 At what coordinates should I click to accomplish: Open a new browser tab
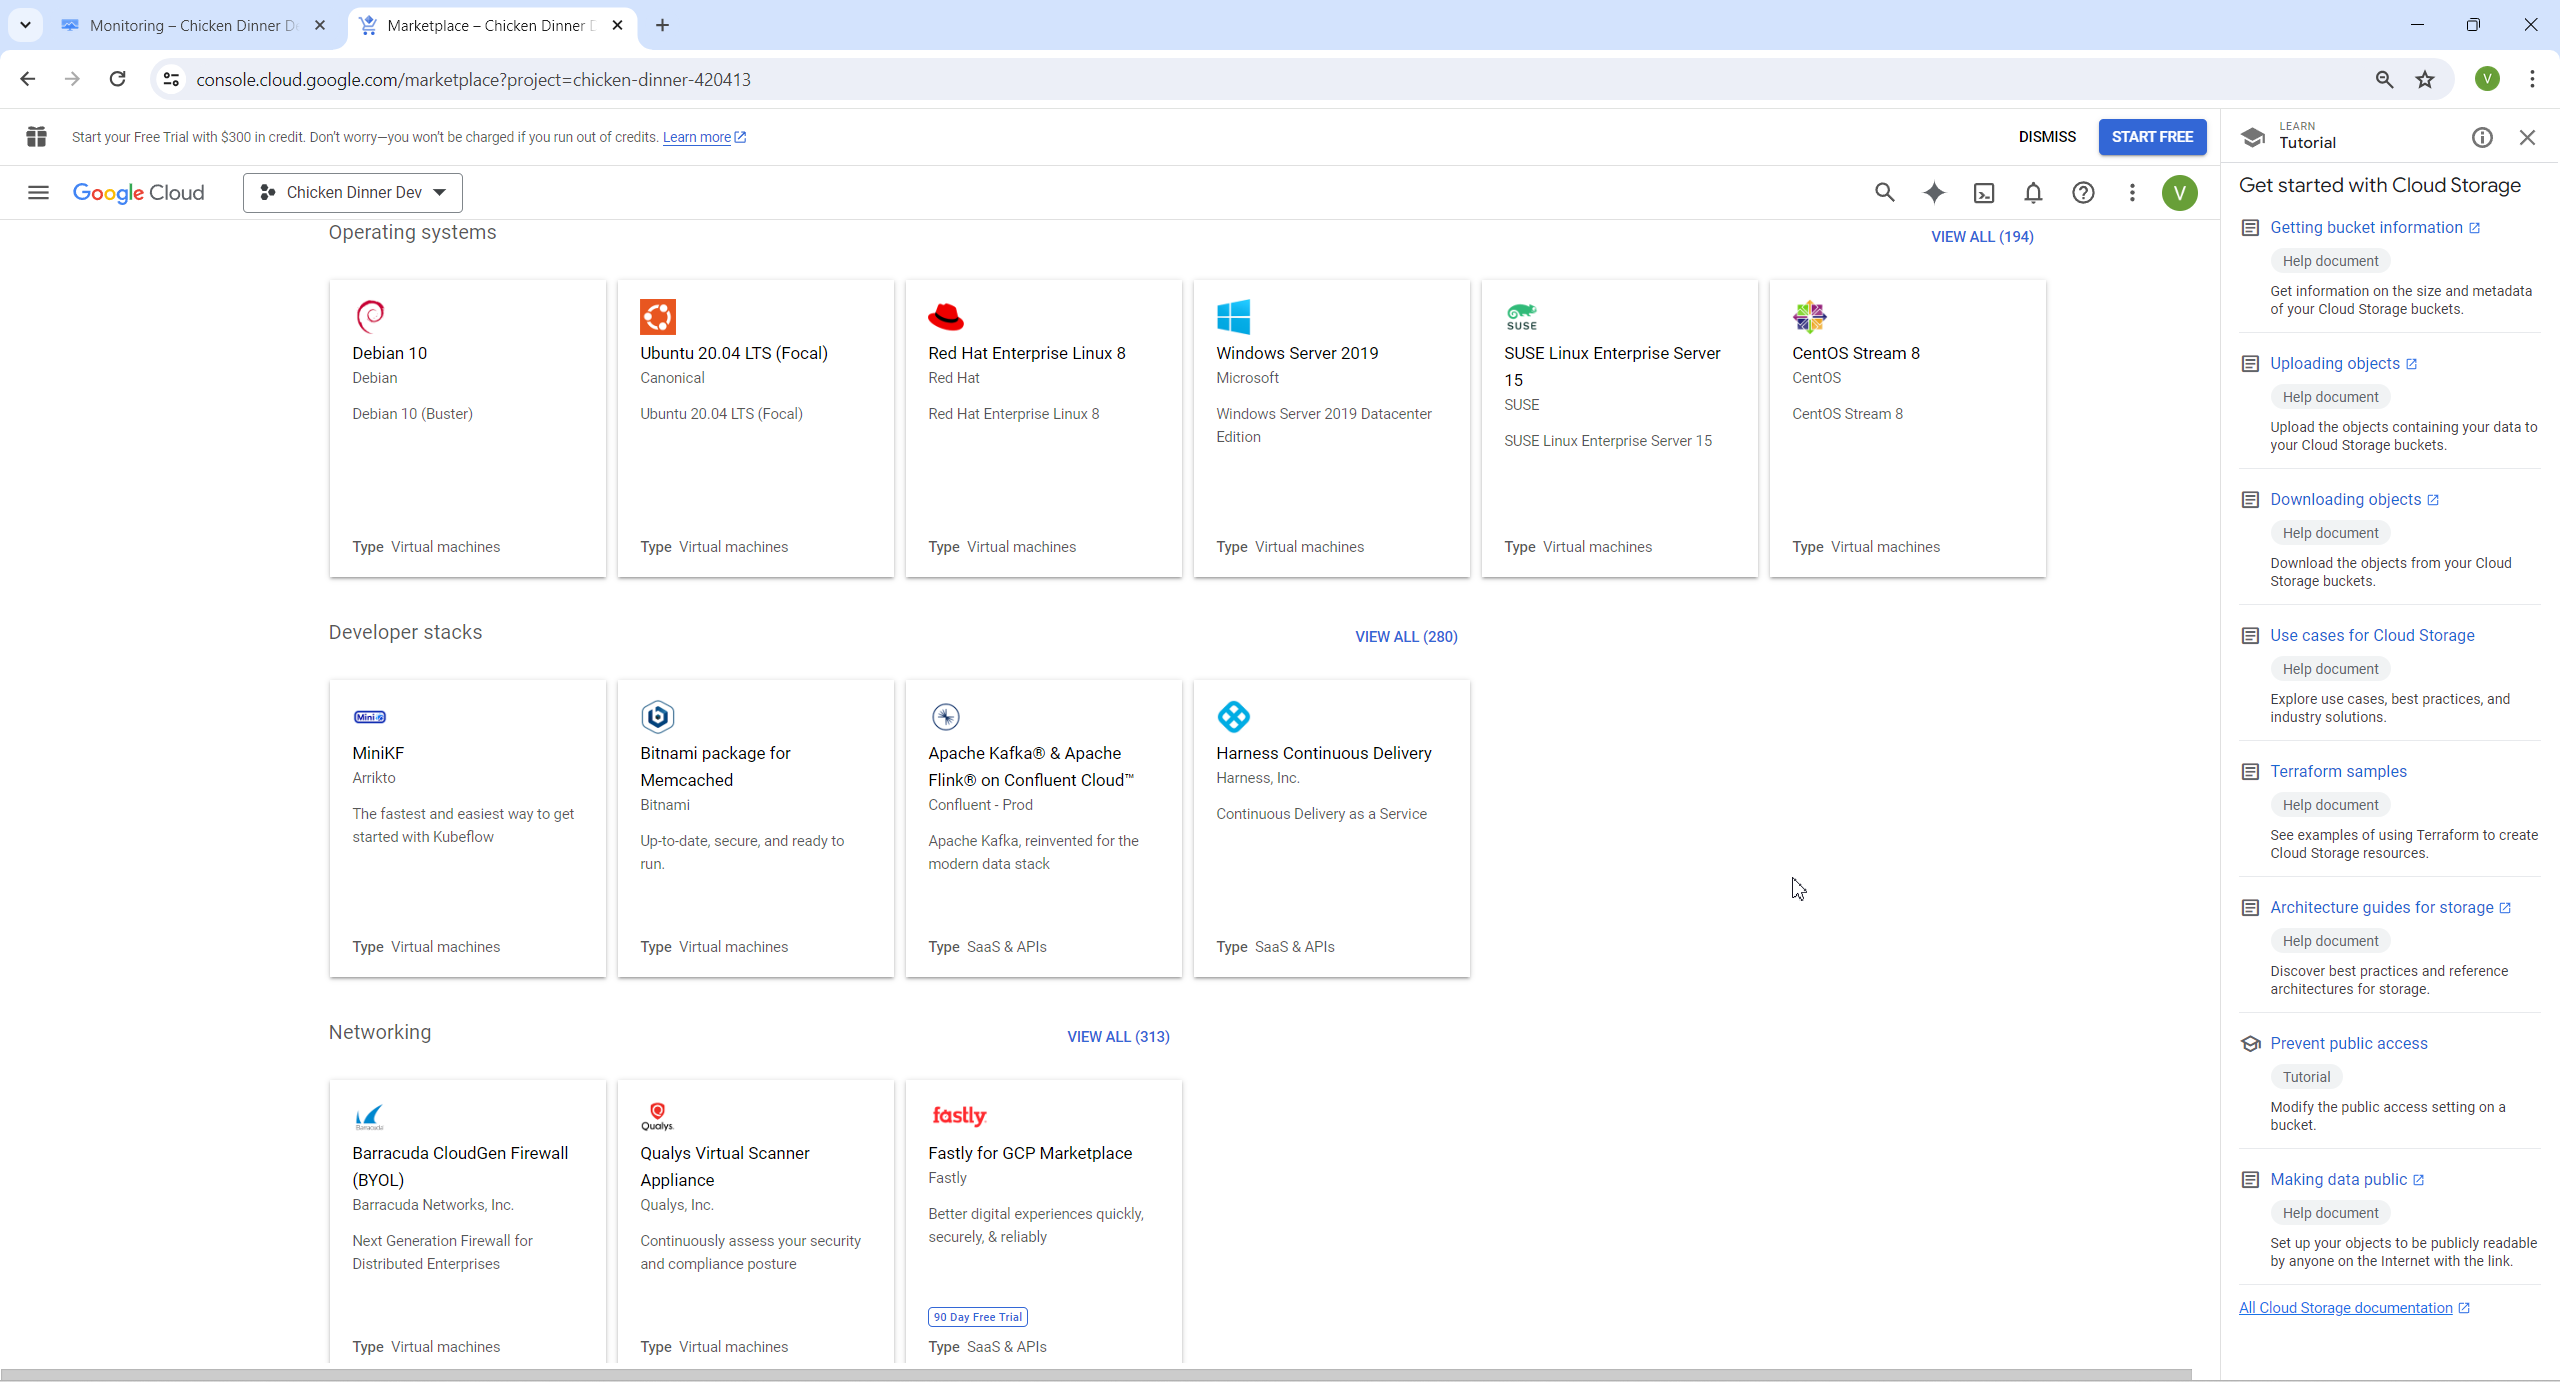point(662,26)
